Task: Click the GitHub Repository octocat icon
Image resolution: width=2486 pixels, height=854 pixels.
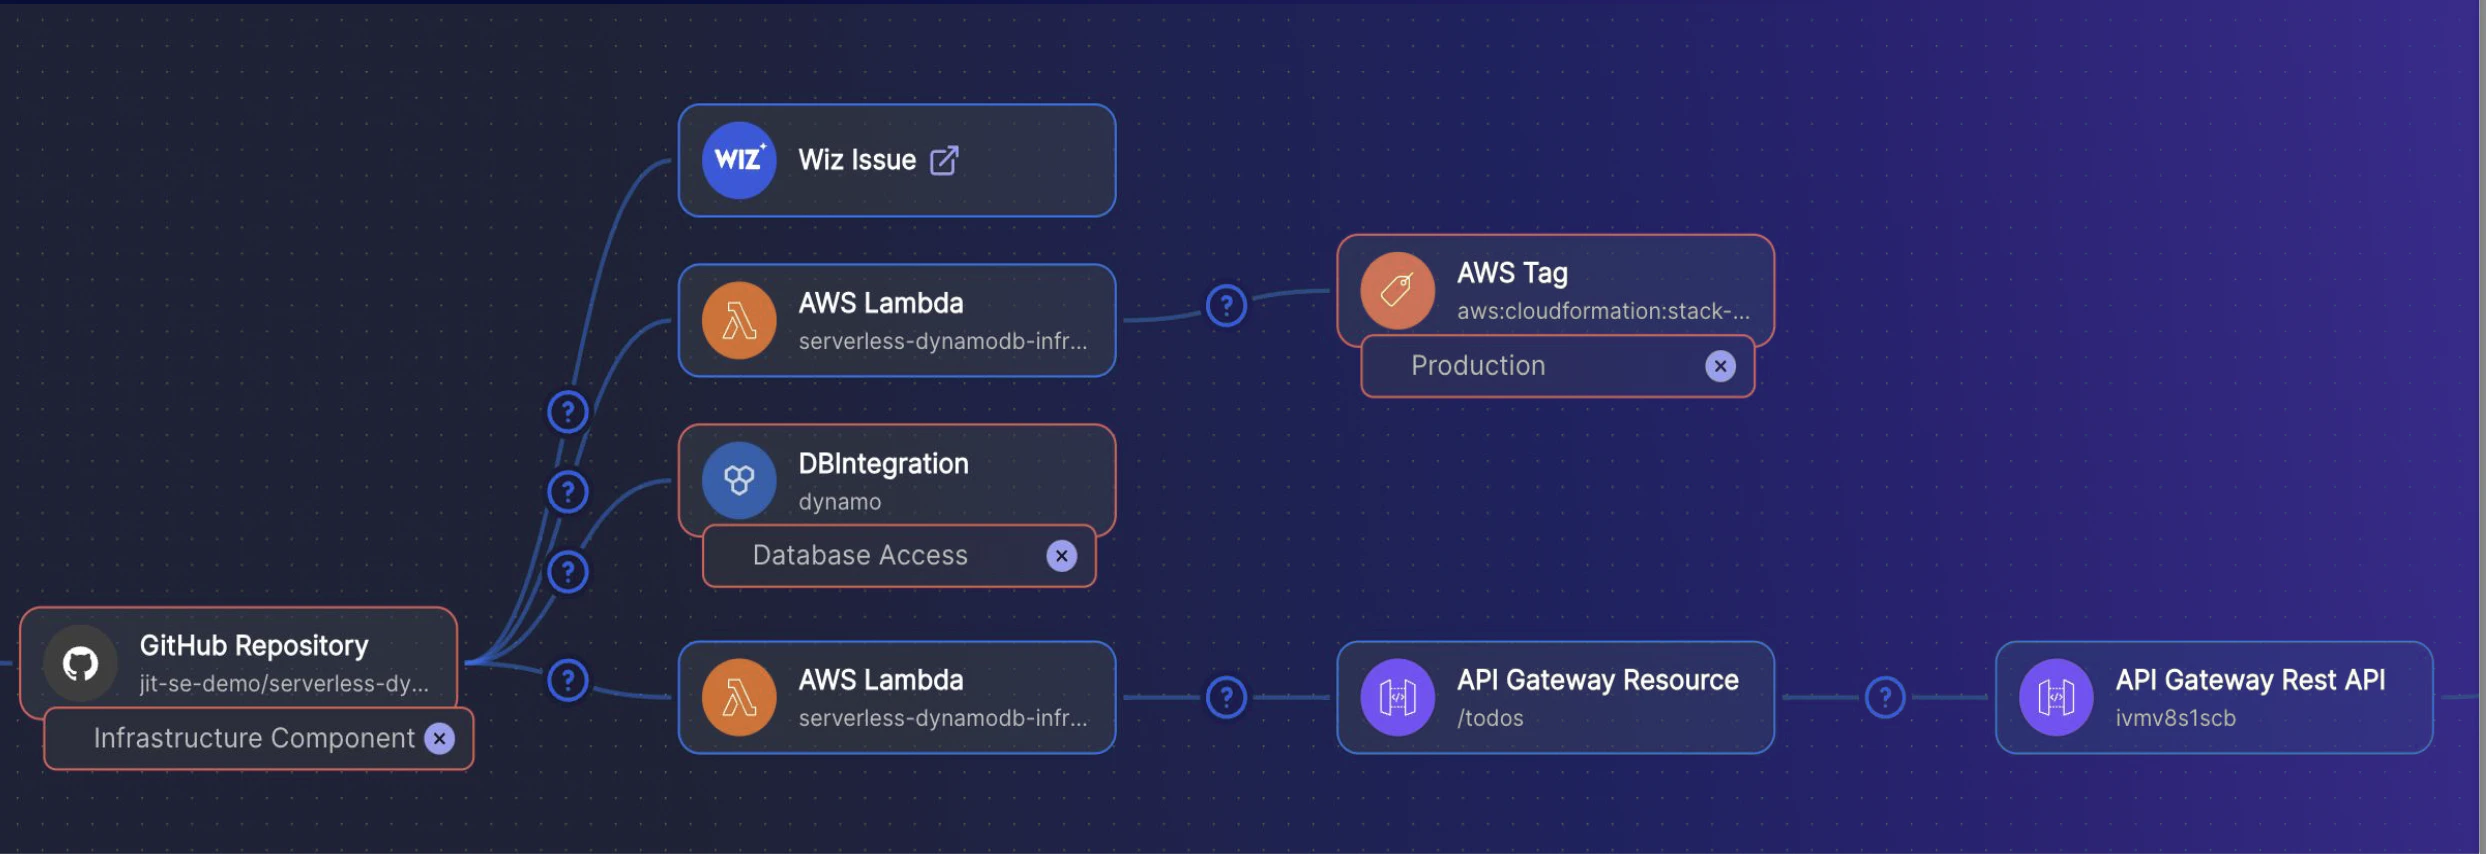Action: [x=81, y=663]
